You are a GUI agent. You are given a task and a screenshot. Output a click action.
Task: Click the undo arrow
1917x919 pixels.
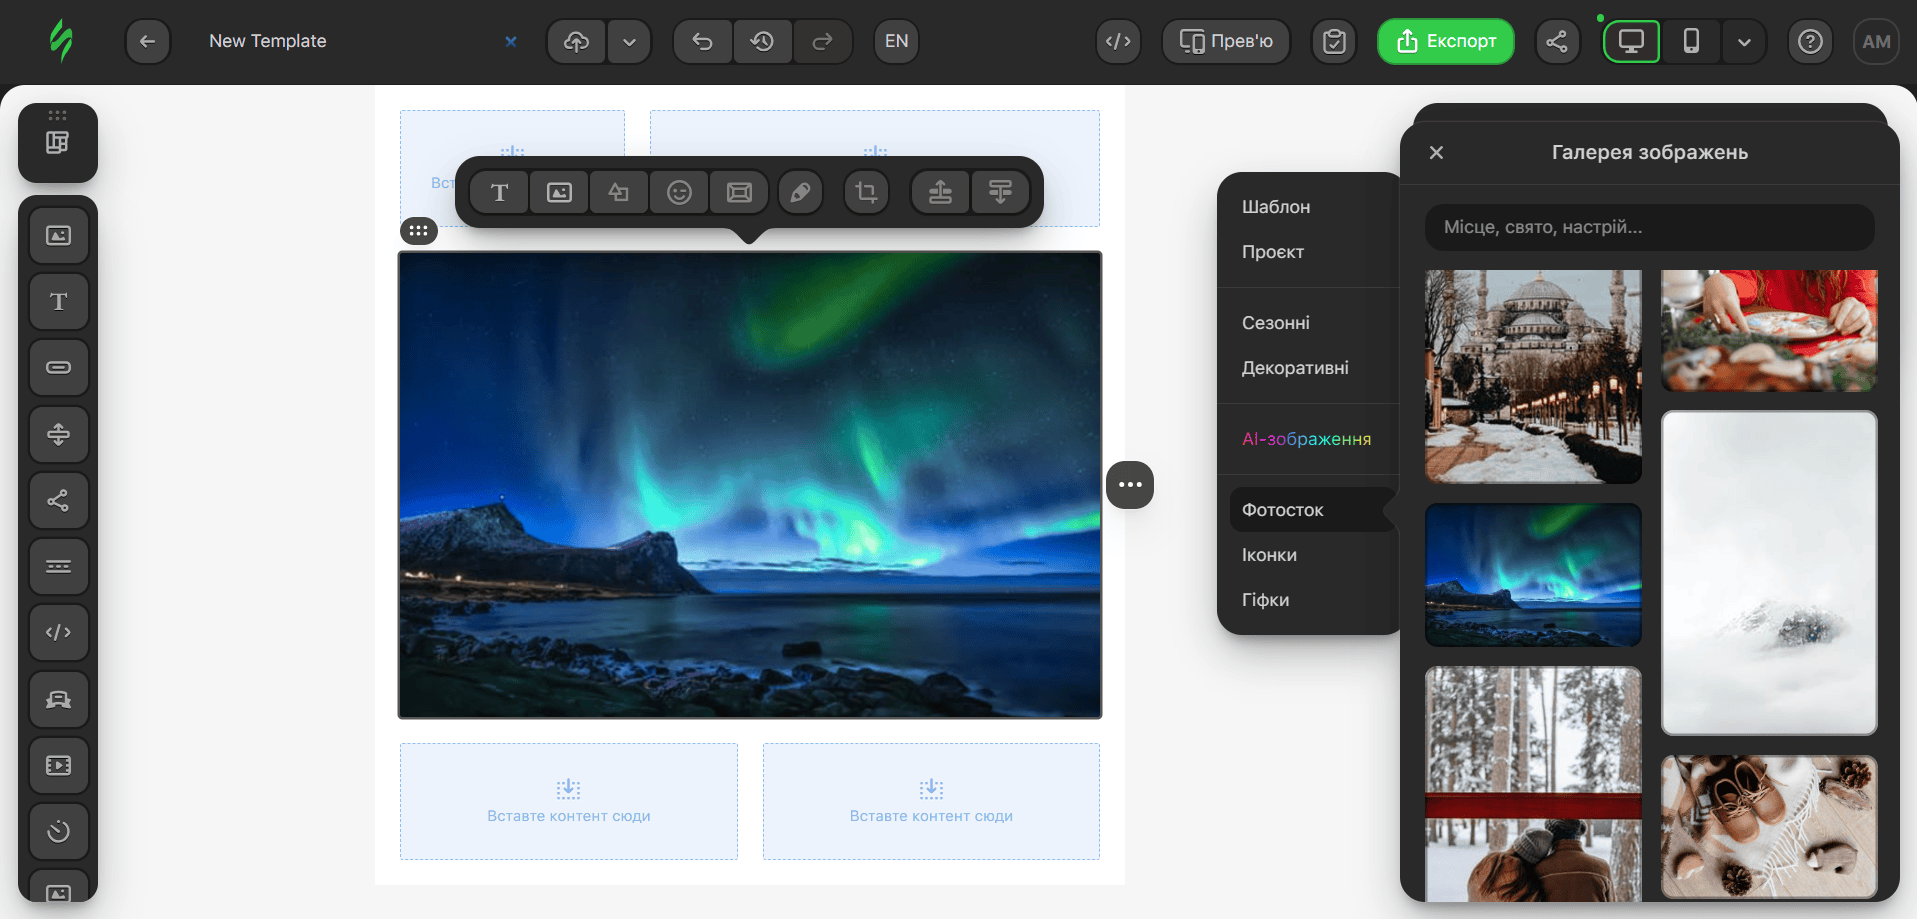click(702, 41)
